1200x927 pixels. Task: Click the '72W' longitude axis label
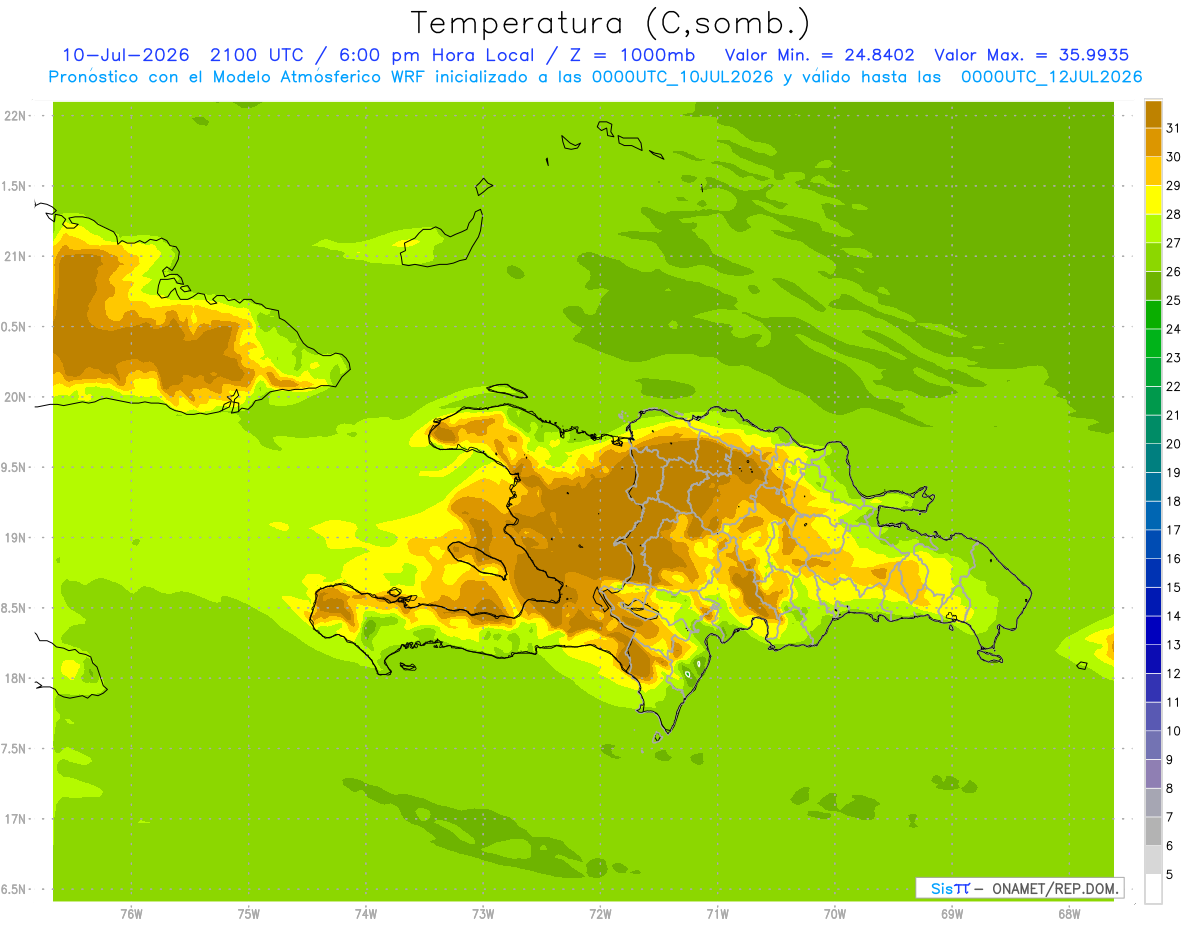pyautogui.click(x=600, y=914)
